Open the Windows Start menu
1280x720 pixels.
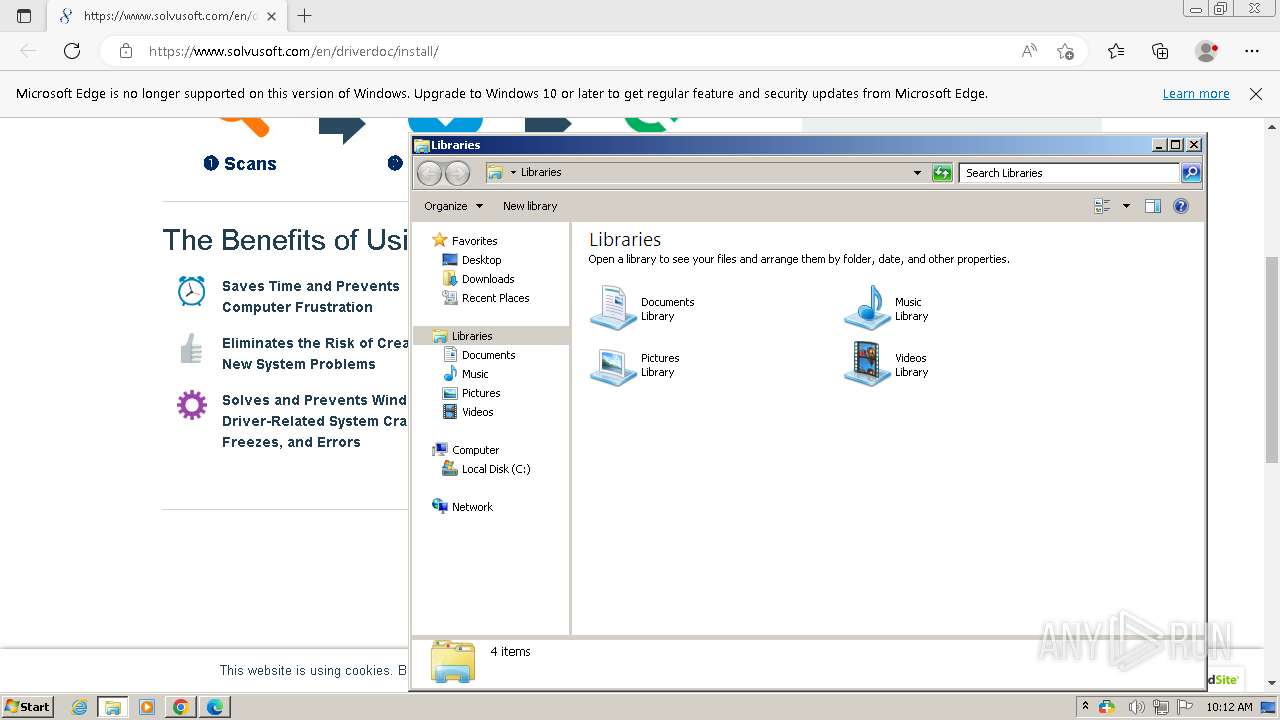[x=27, y=707]
